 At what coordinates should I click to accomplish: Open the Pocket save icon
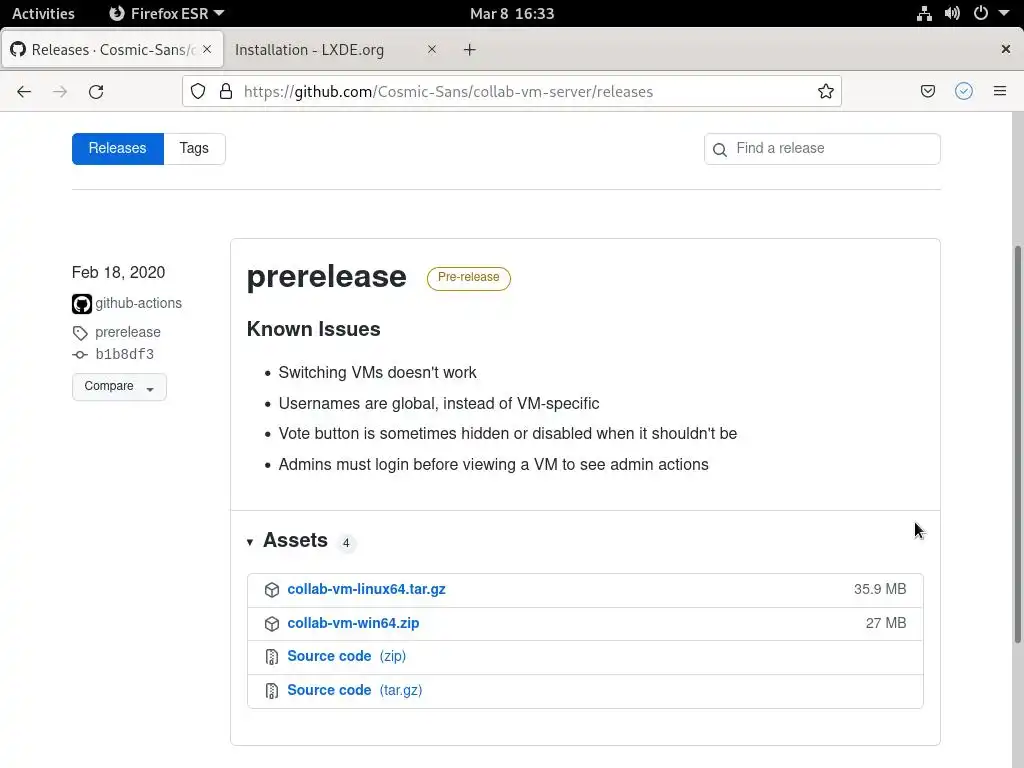pyautogui.click(x=928, y=91)
